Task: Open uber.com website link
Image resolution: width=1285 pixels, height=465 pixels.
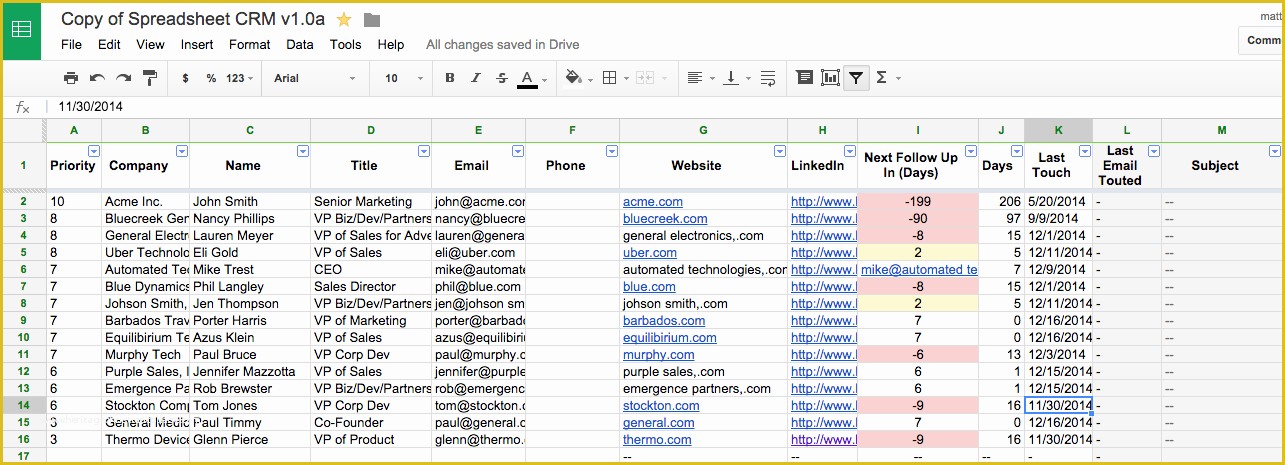Action: coord(649,253)
